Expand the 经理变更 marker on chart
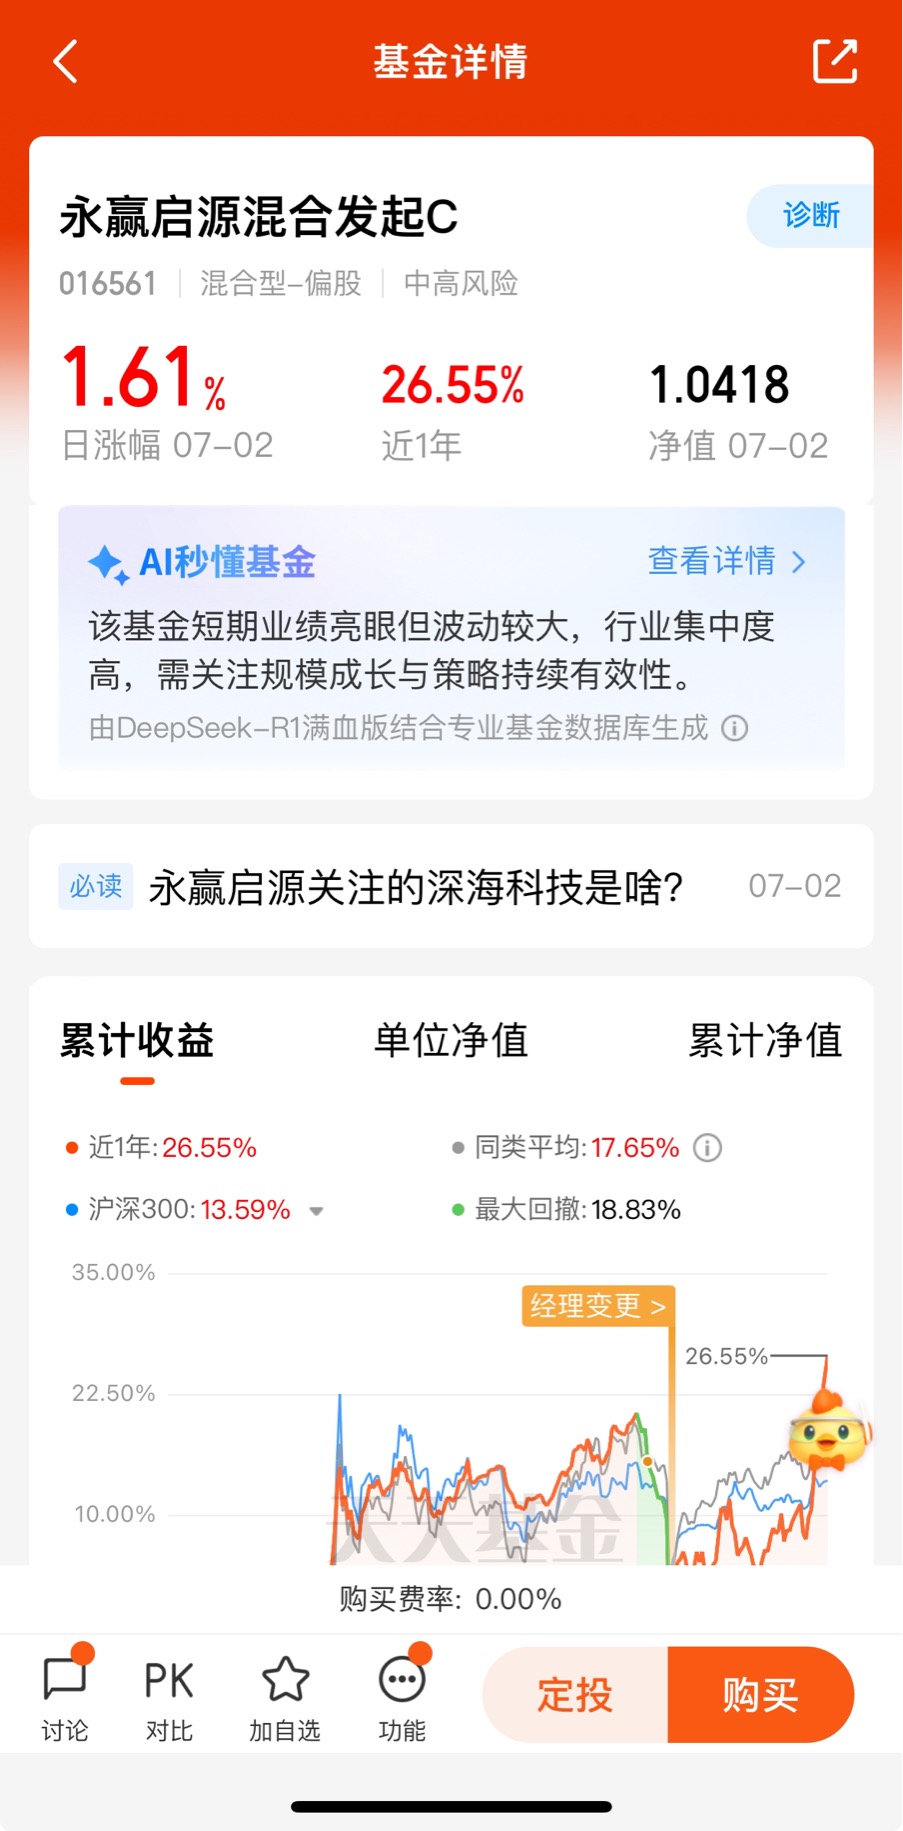This screenshot has height=1831, width=903. (598, 1306)
